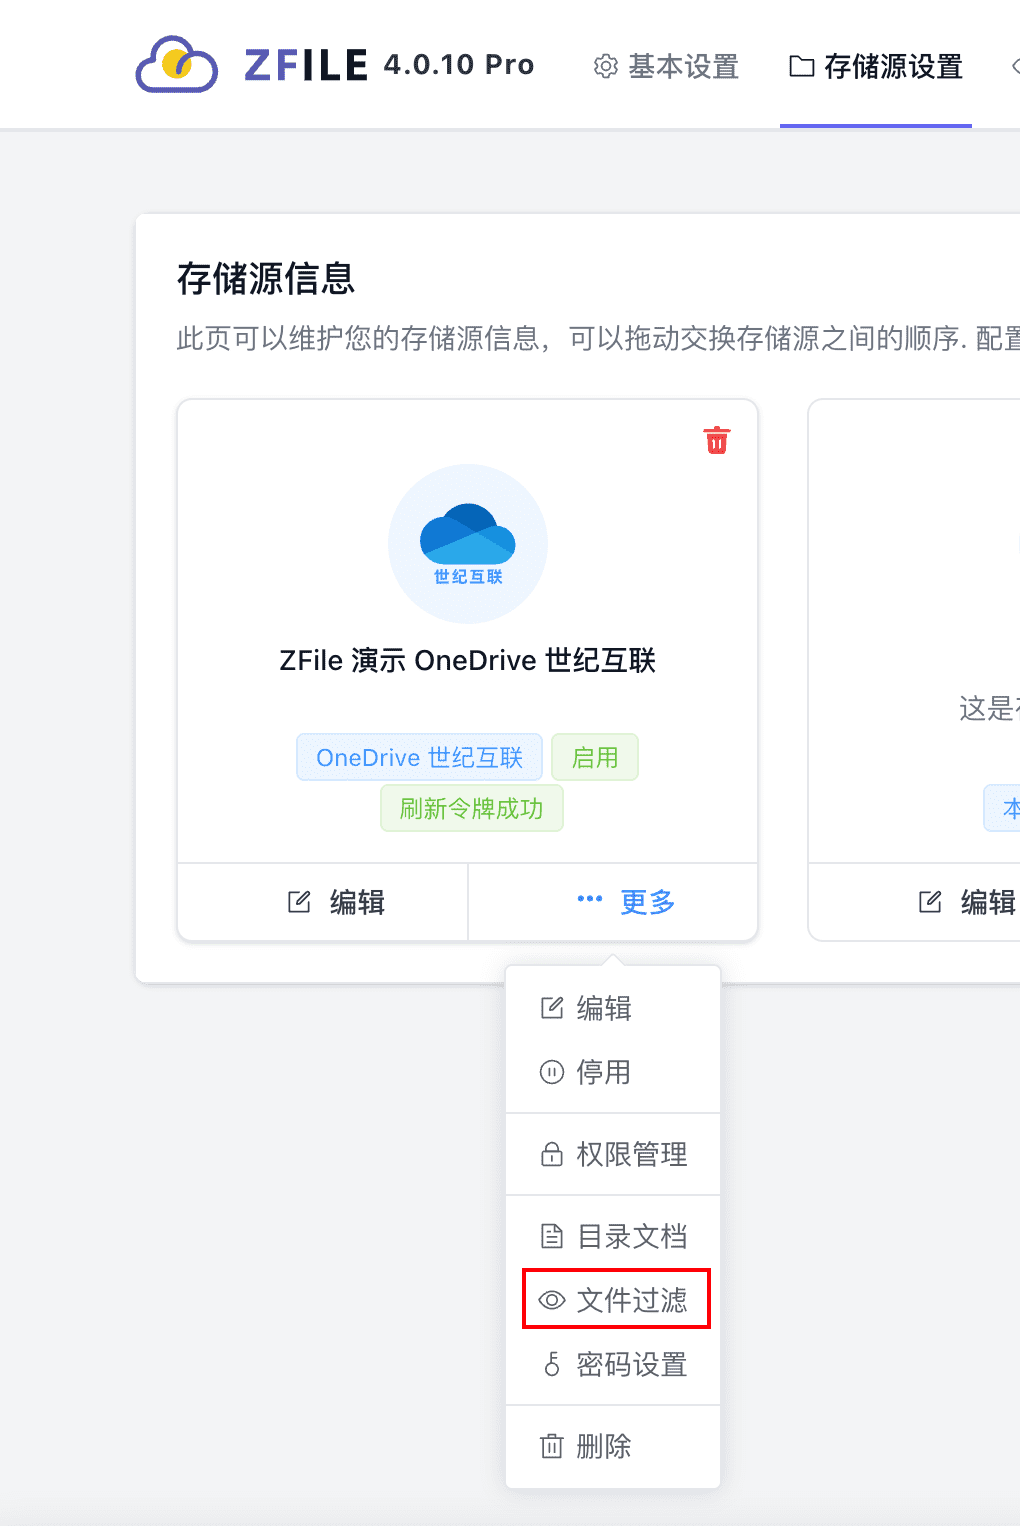Click the 刷新令牌成功 status tag

[471, 808]
